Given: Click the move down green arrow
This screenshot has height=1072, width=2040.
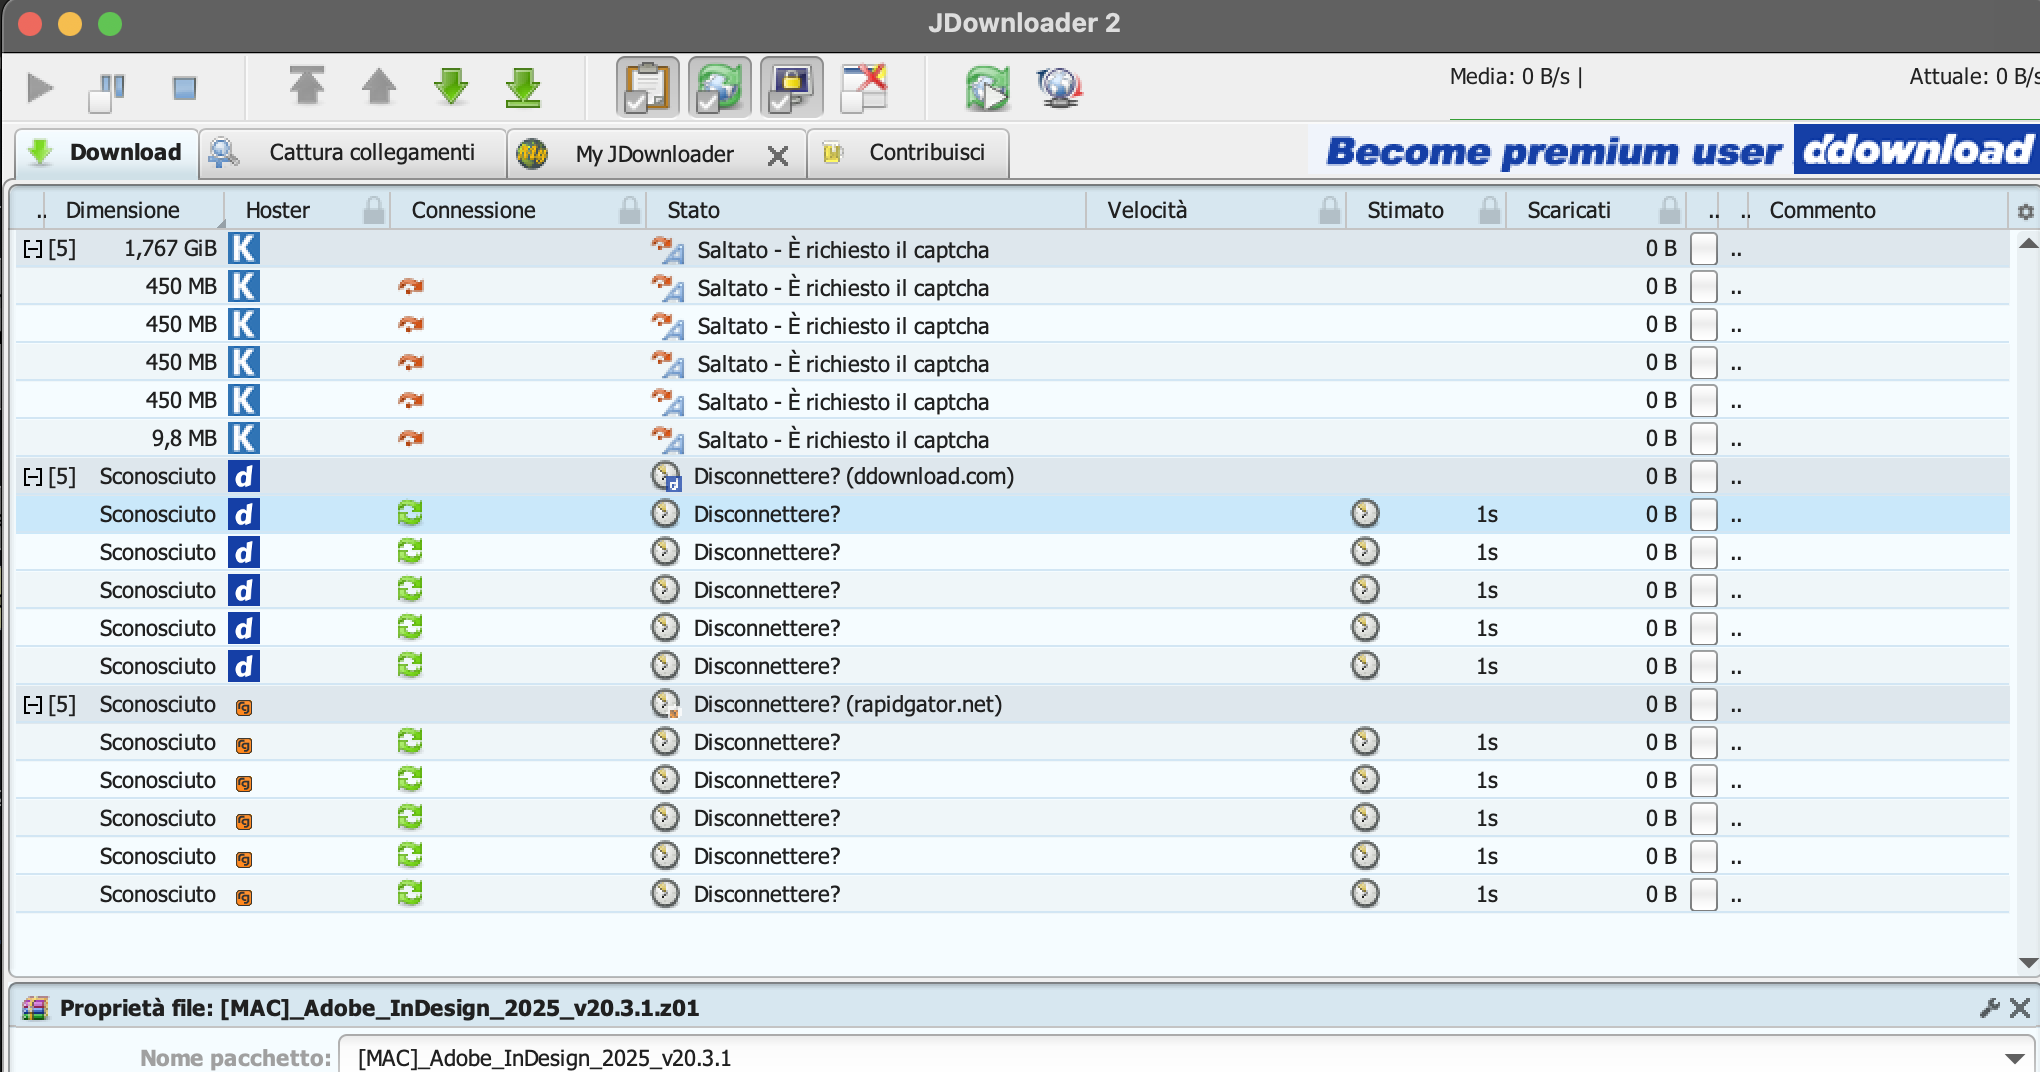Looking at the screenshot, I should [x=451, y=87].
